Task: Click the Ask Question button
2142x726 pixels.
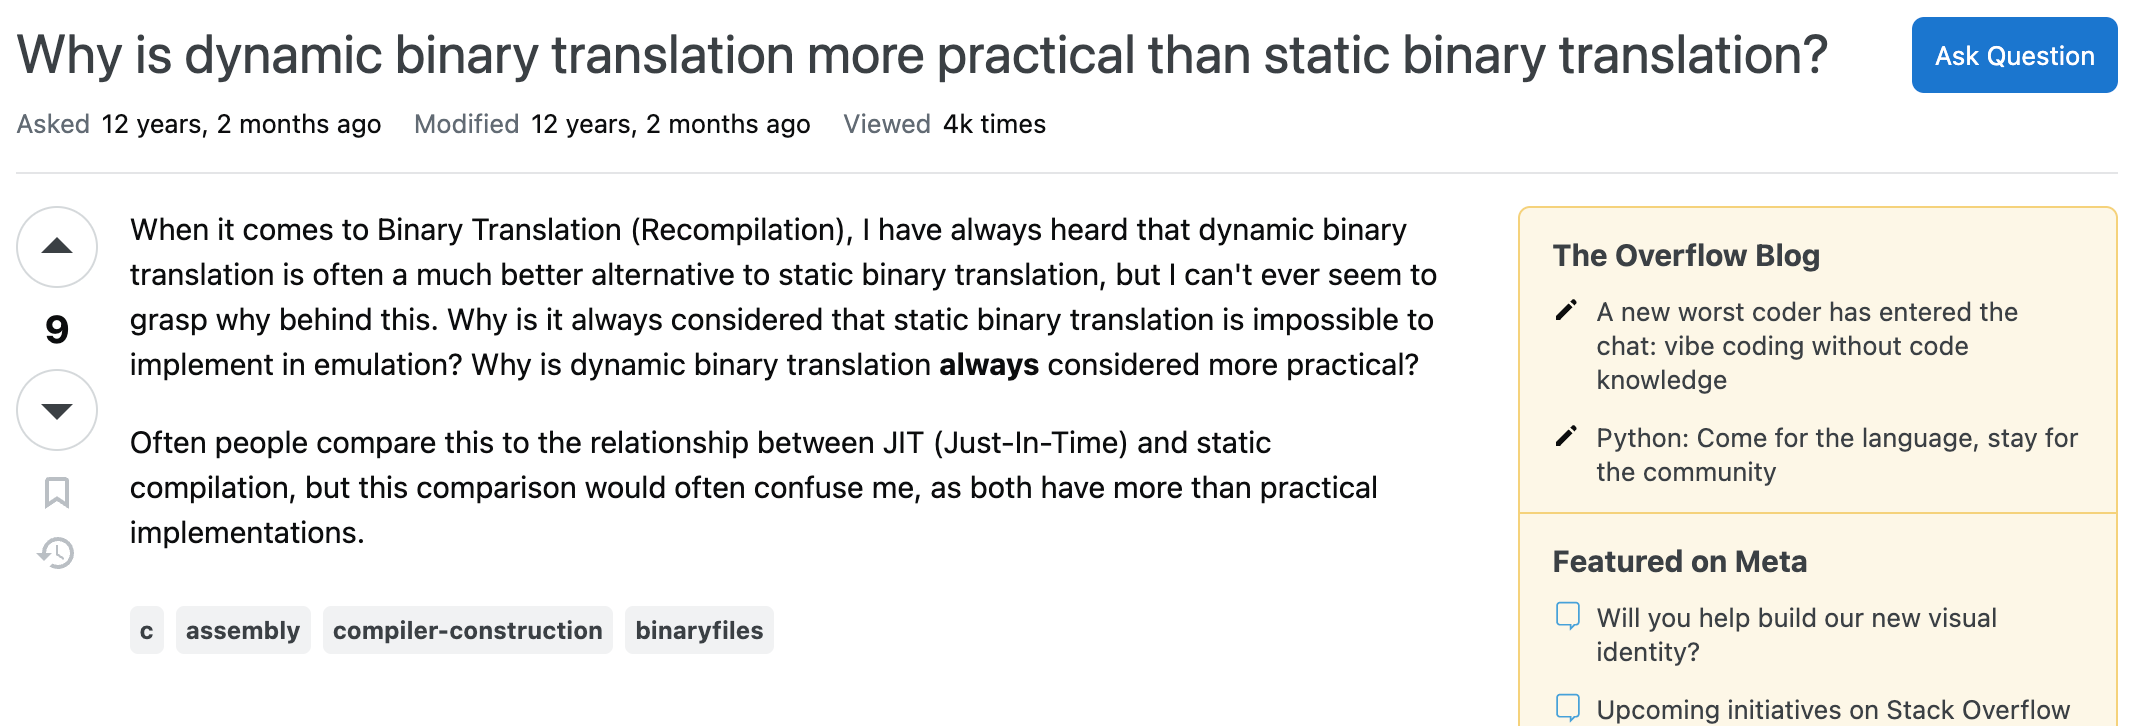Action: [2014, 55]
